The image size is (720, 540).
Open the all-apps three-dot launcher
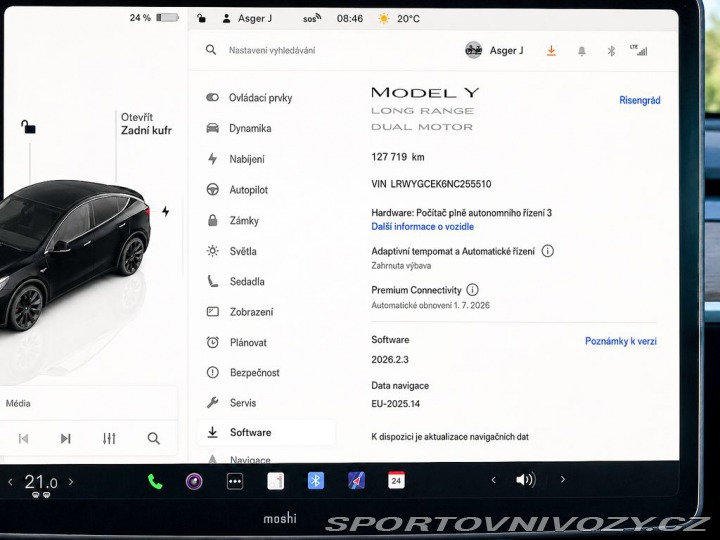[235, 481]
